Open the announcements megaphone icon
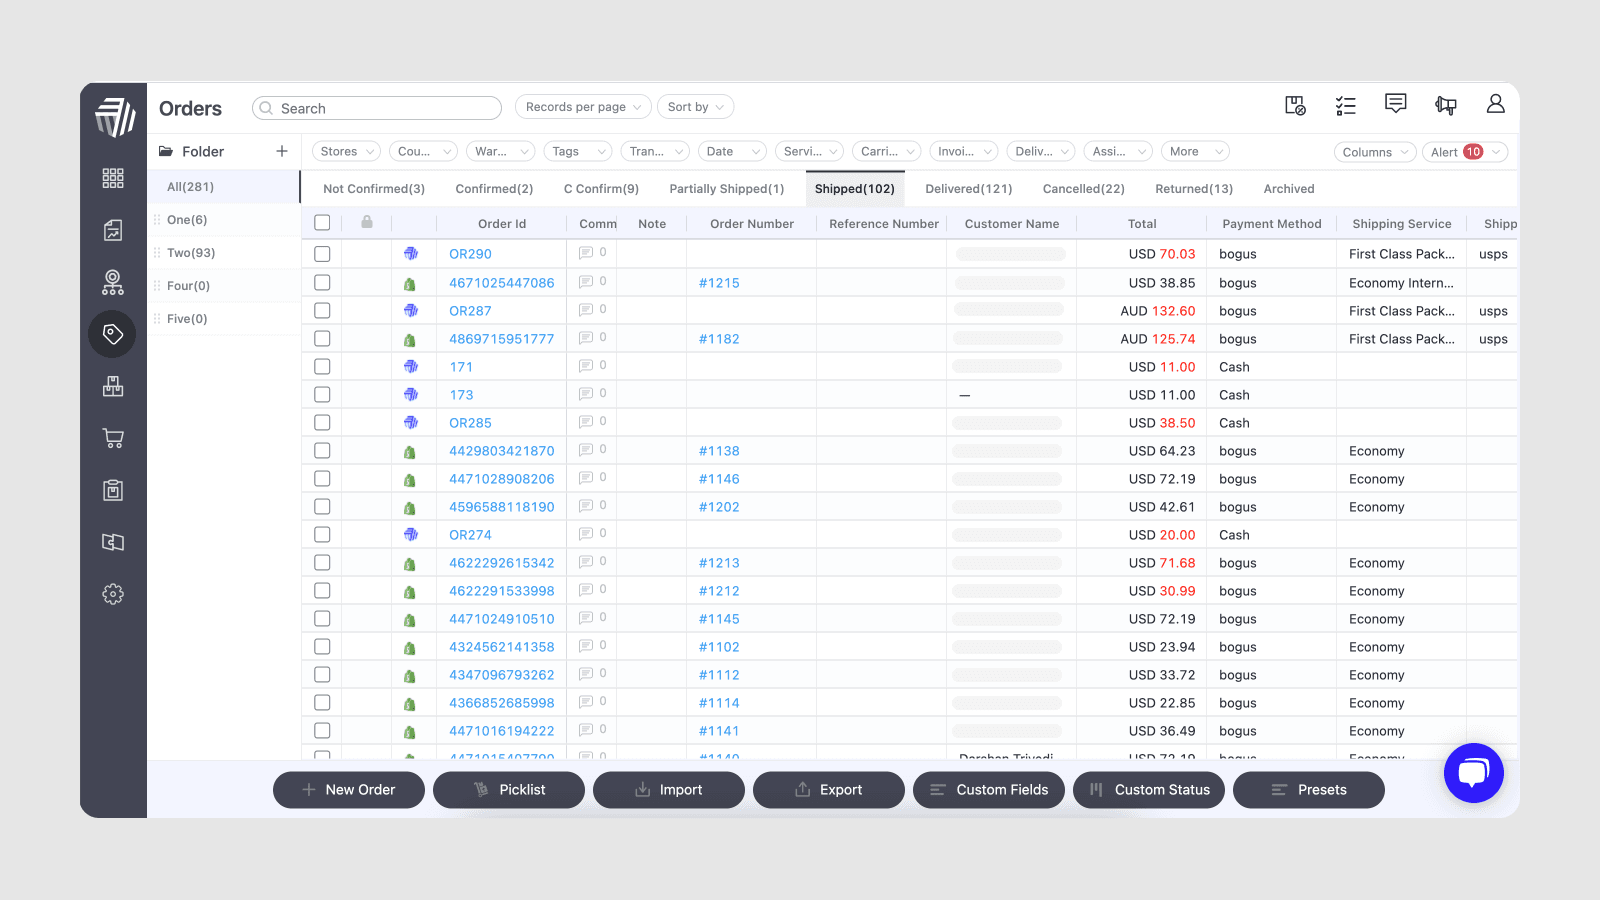 pyautogui.click(x=1445, y=105)
